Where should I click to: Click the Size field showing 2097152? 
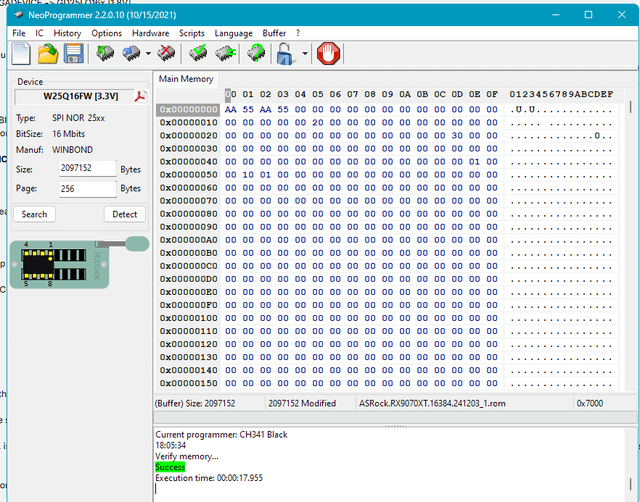(x=88, y=168)
